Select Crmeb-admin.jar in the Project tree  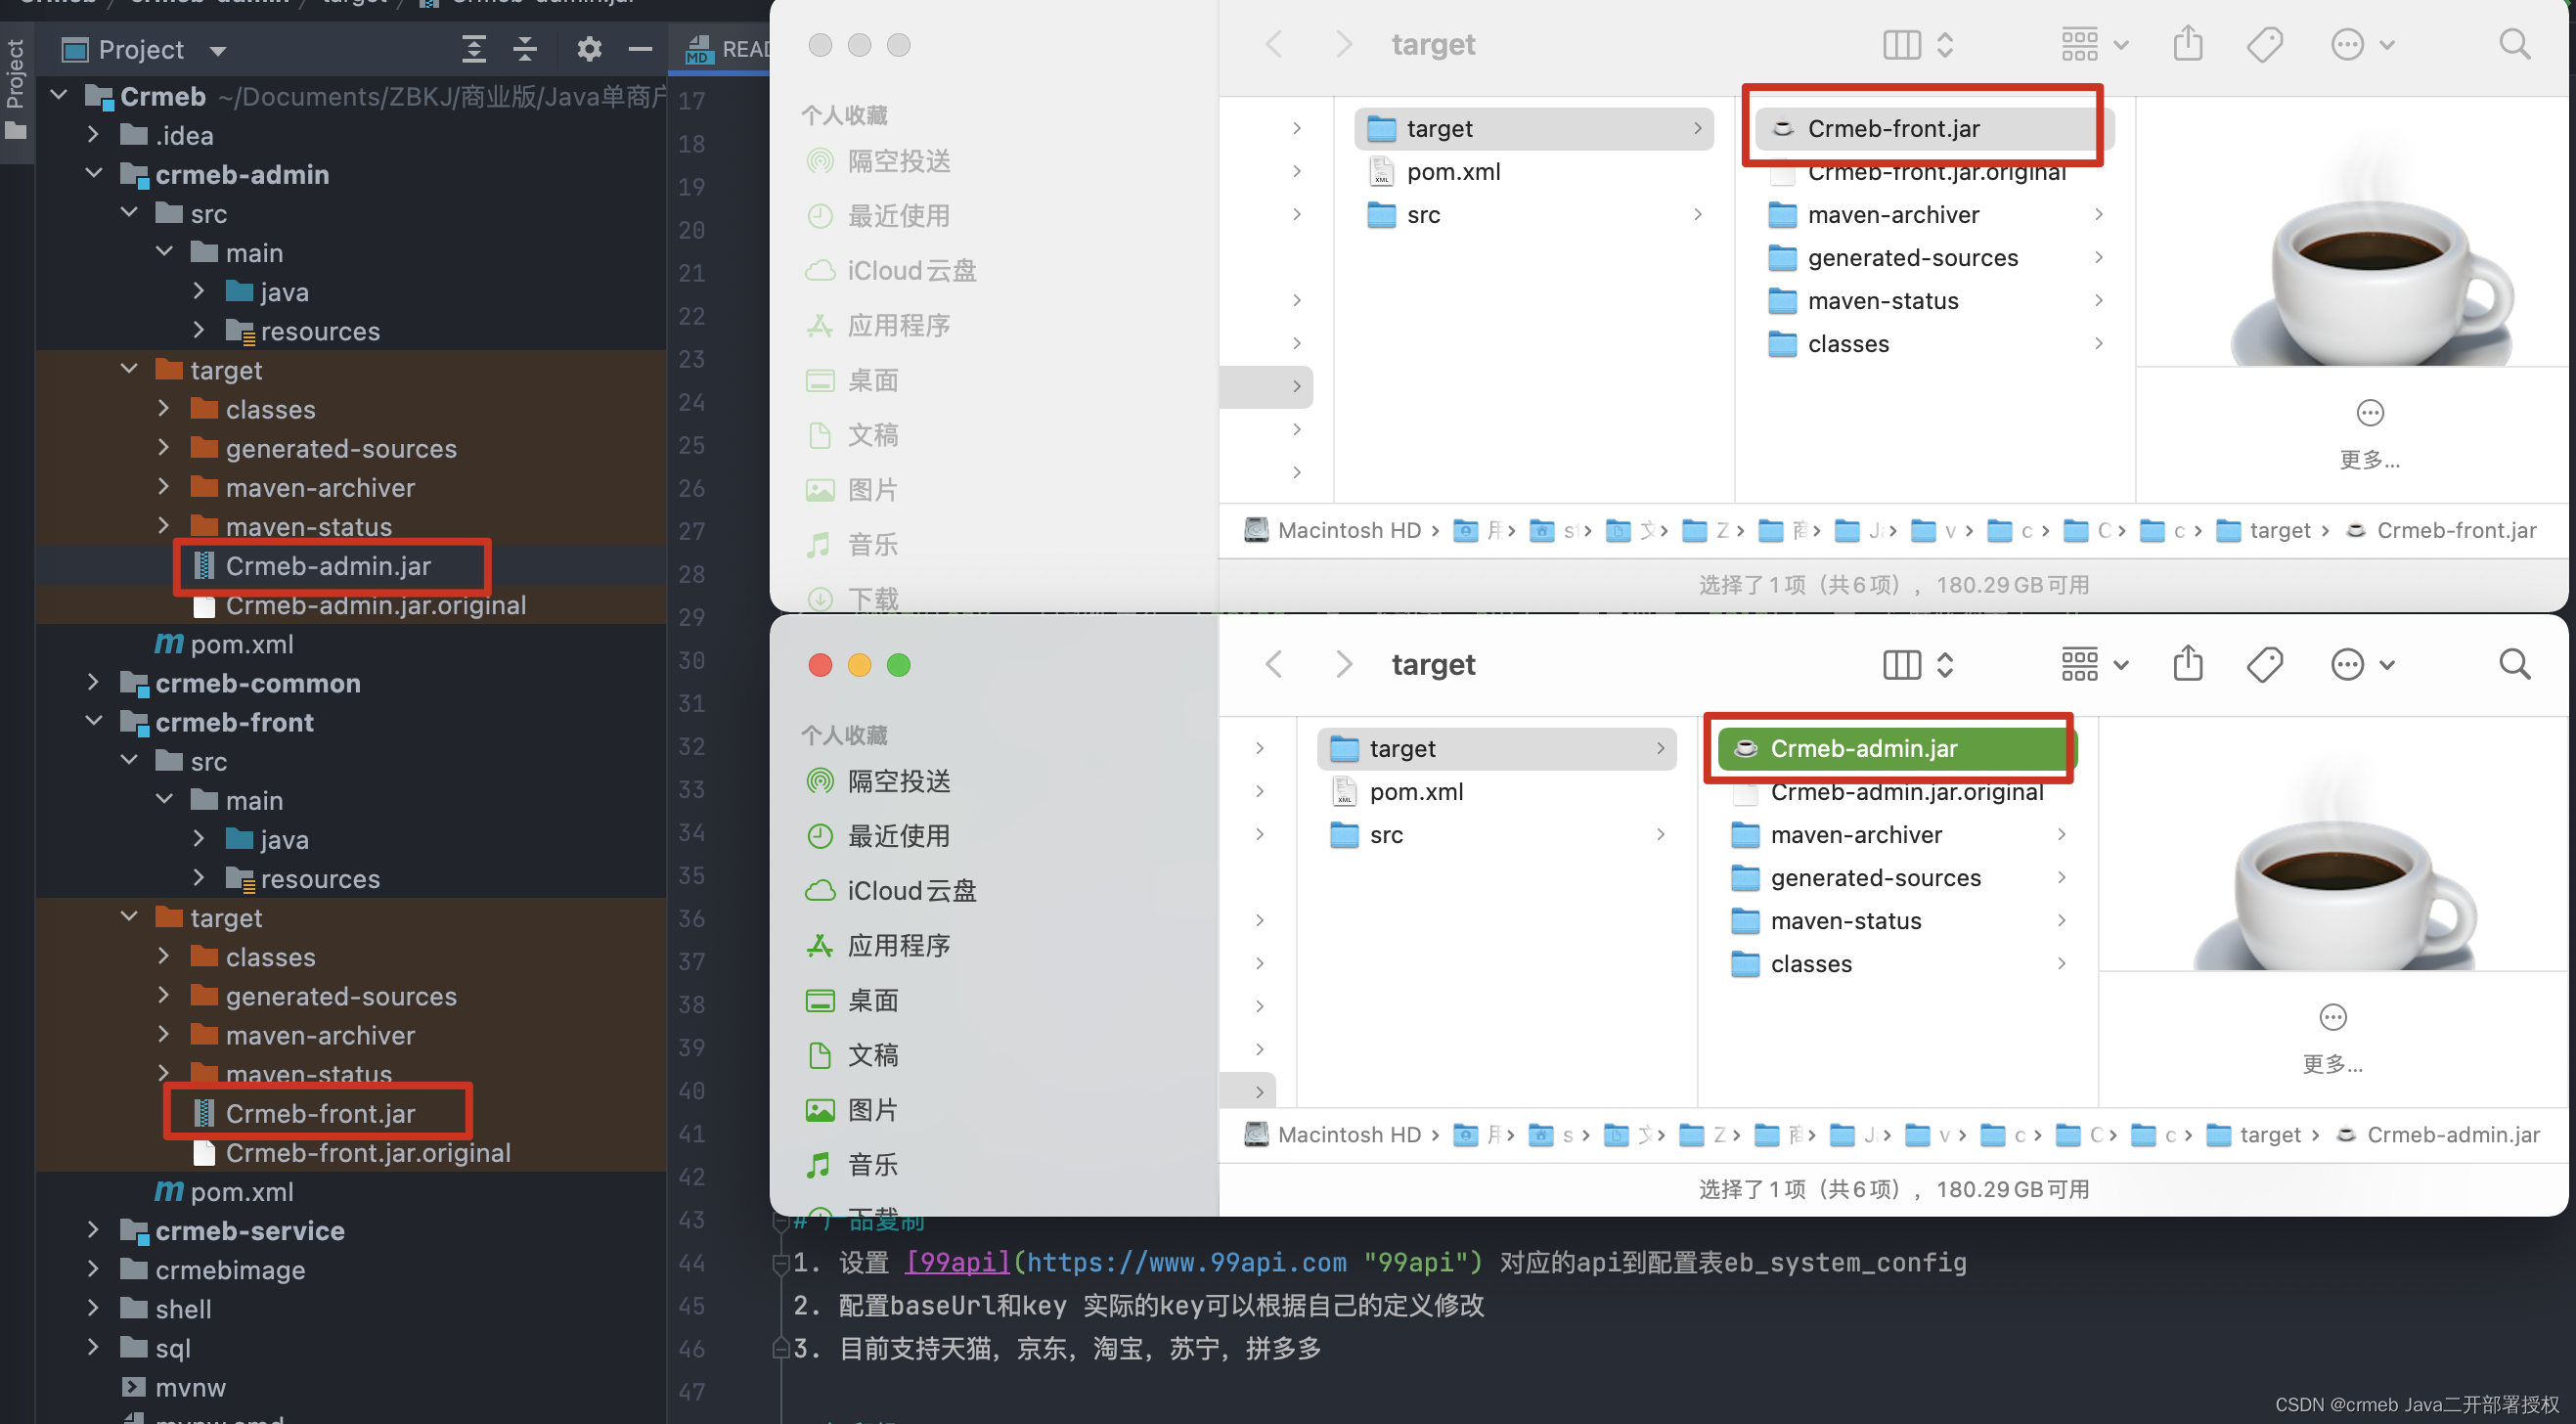[328, 565]
